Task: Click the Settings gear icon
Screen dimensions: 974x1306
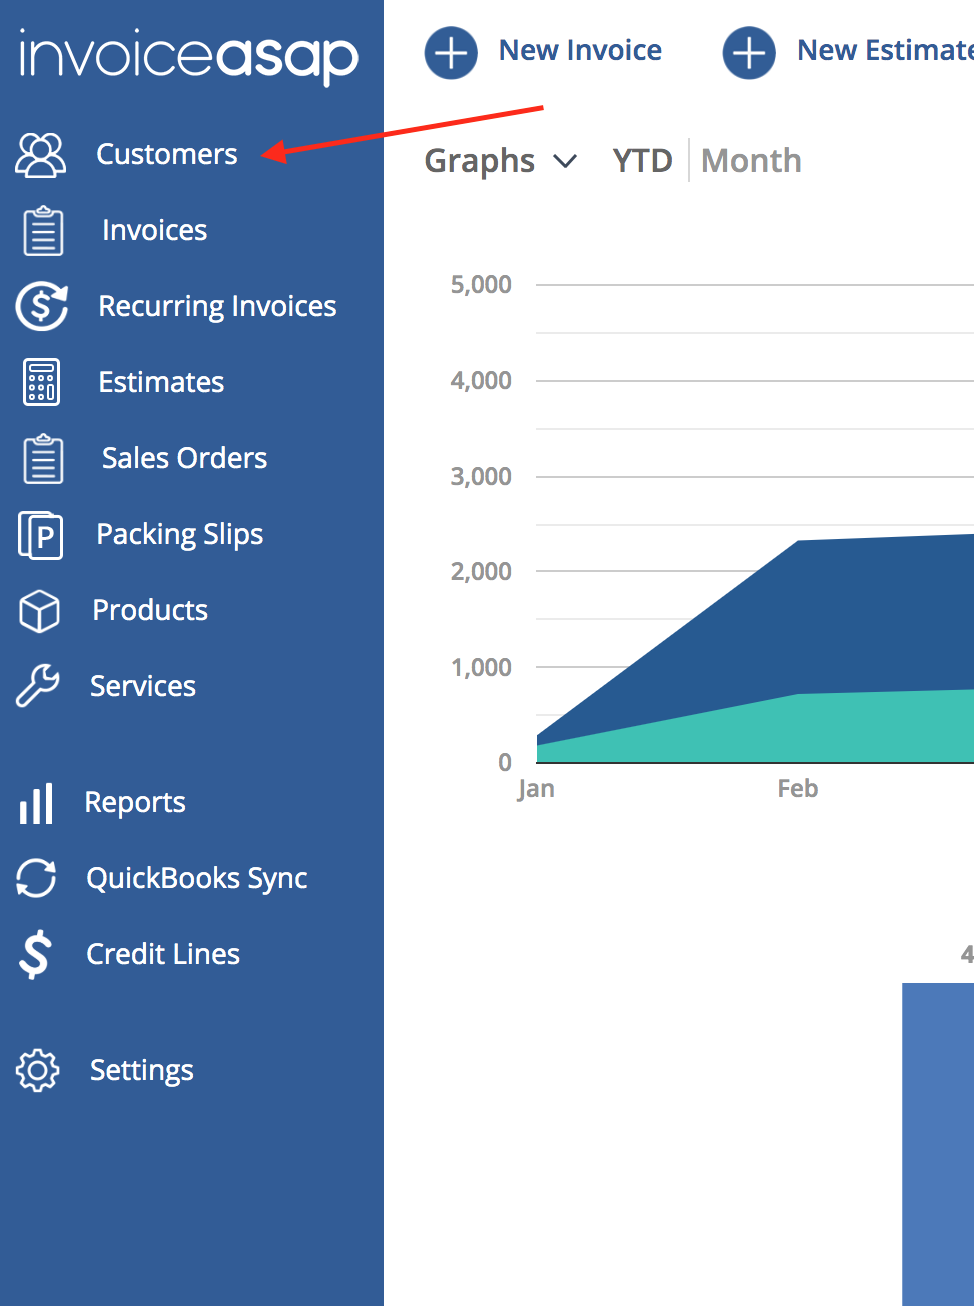Action: click(x=38, y=1070)
